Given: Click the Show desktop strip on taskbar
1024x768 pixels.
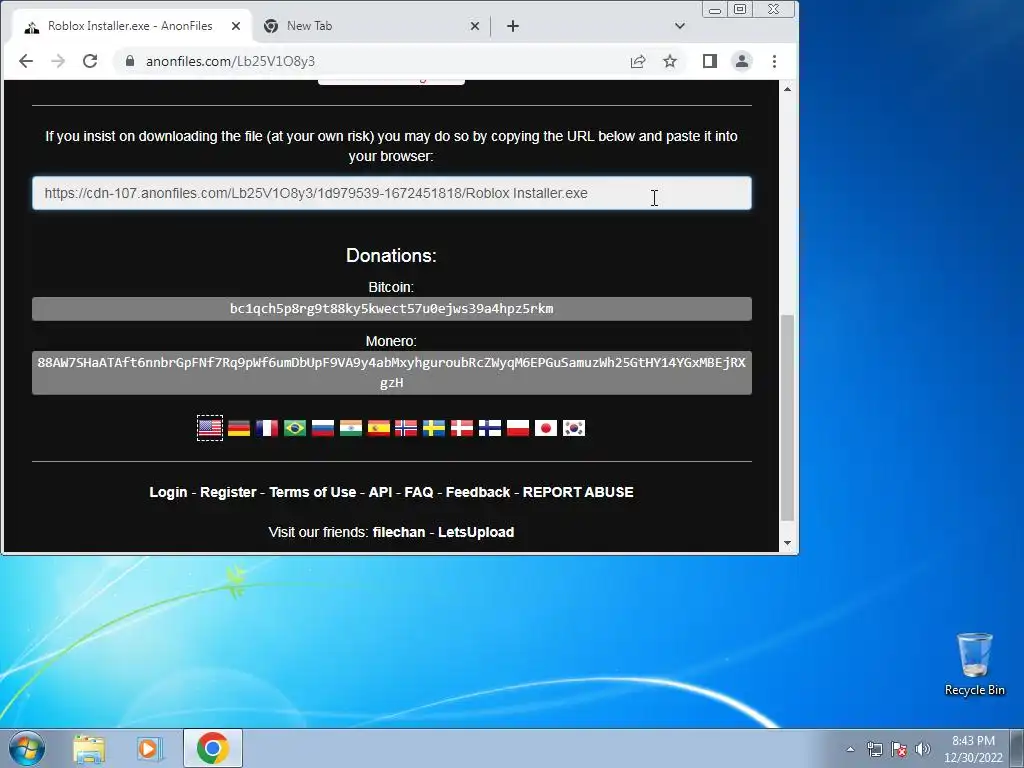Looking at the screenshot, I should [x=1017, y=748].
